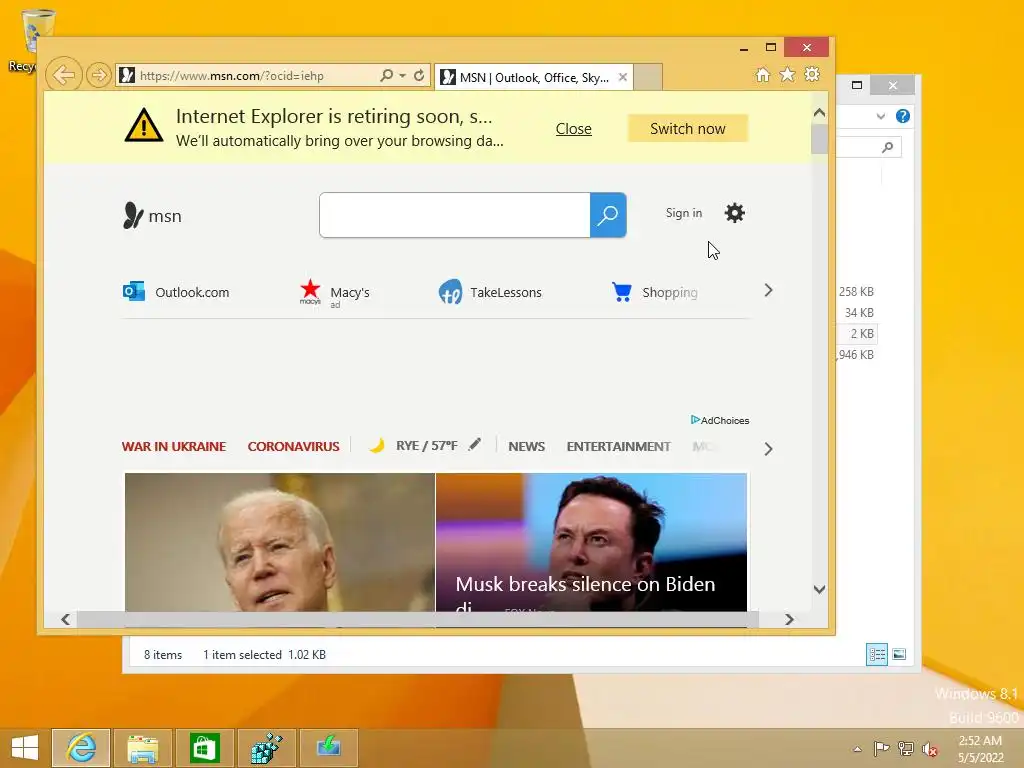Screen dimensions: 1024x768
Task: Click the Switch now button
Action: click(688, 128)
